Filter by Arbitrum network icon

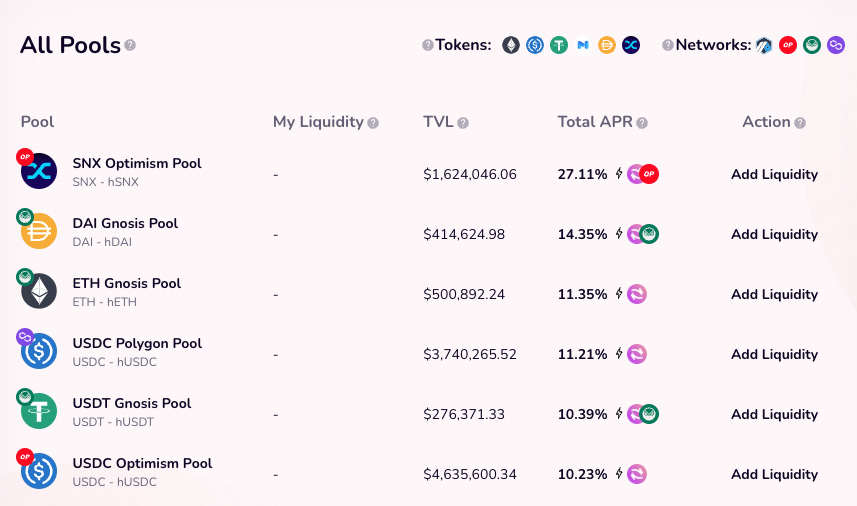pos(764,45)
